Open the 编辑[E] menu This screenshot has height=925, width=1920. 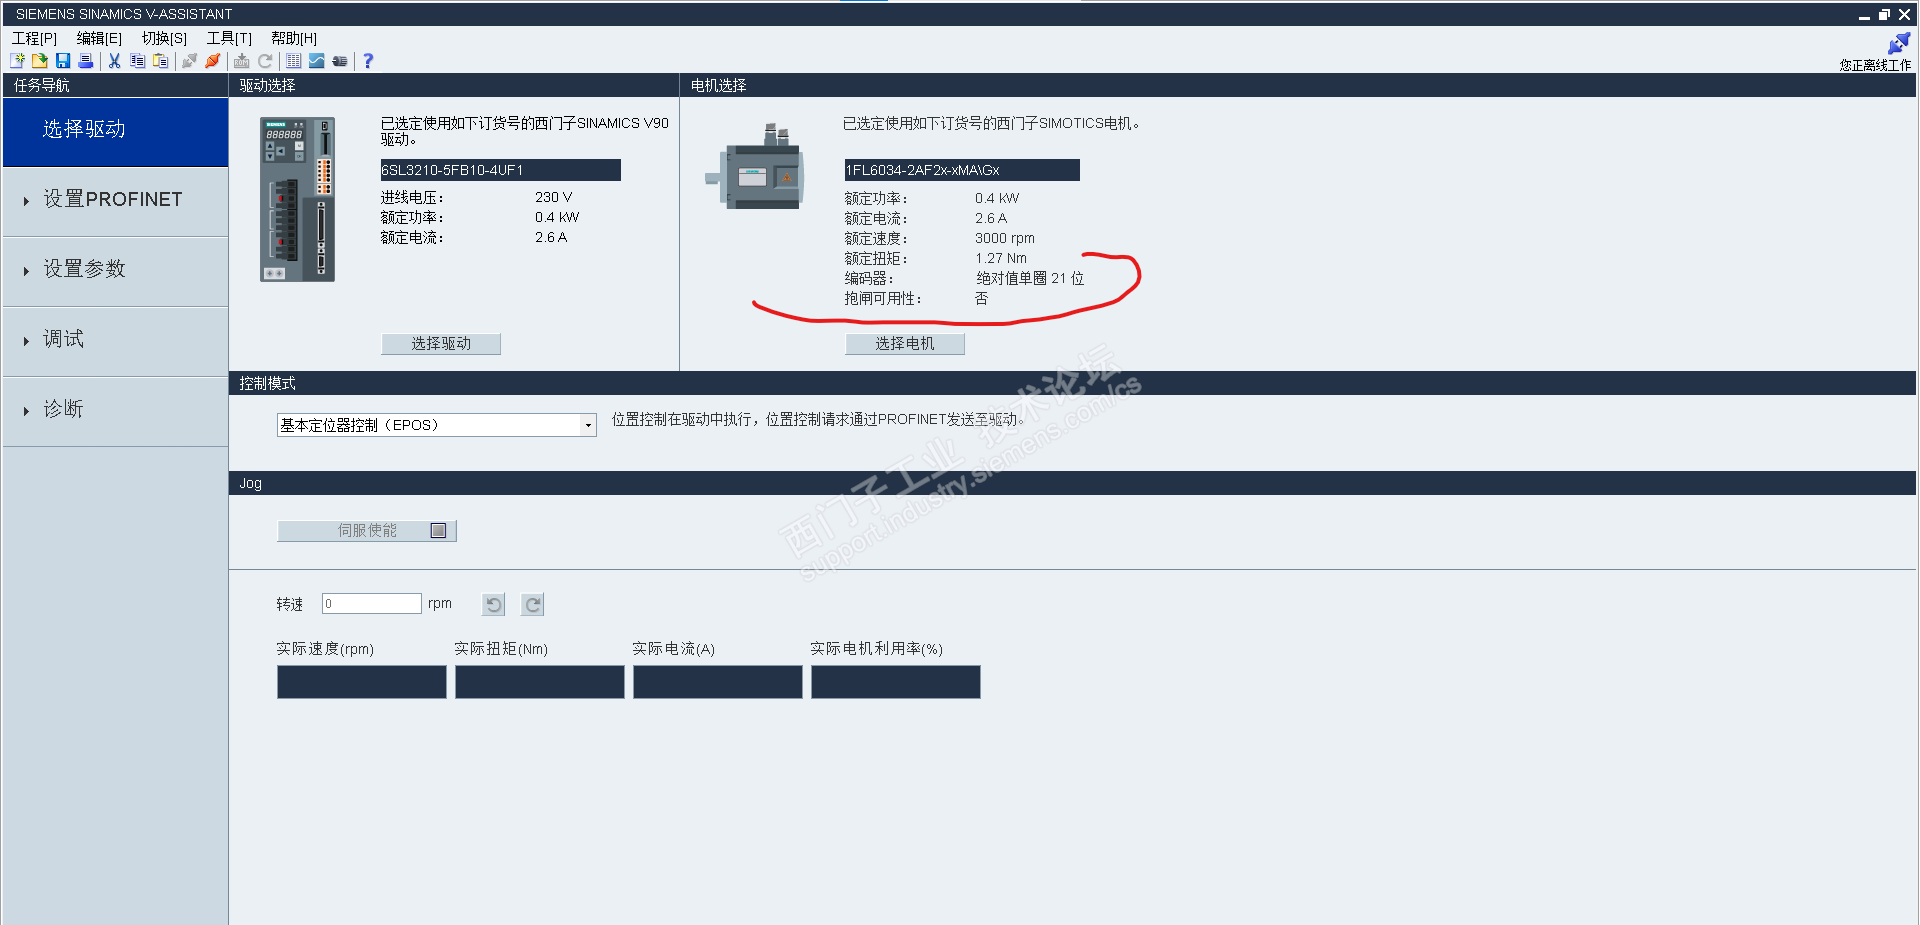click(x=99, y=38)
